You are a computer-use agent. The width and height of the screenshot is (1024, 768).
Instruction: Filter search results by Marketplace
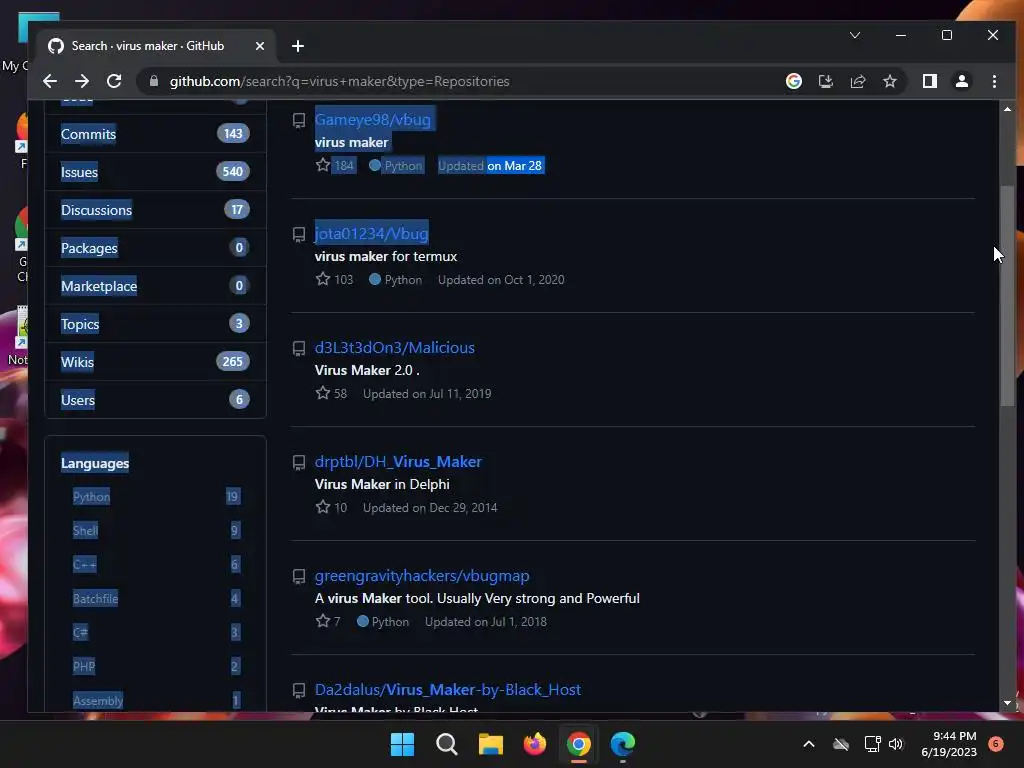point(155,286)
